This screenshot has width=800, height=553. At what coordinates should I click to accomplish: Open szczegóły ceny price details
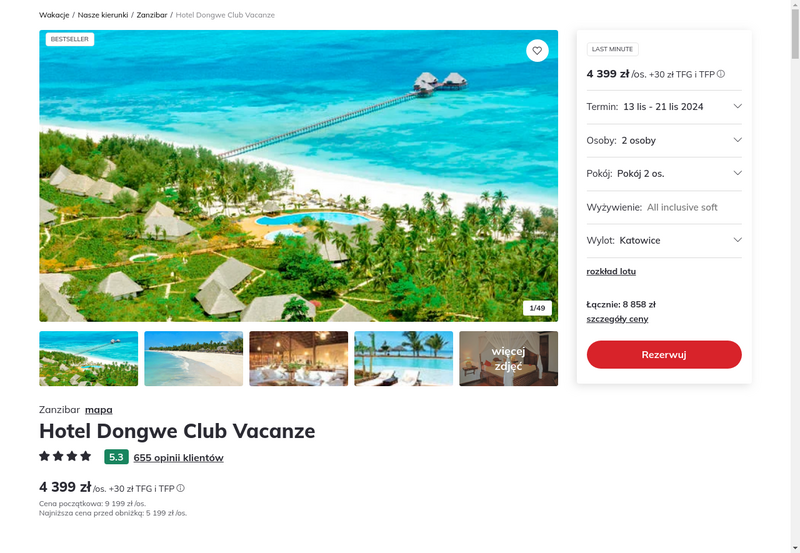(x=617, y=319)
